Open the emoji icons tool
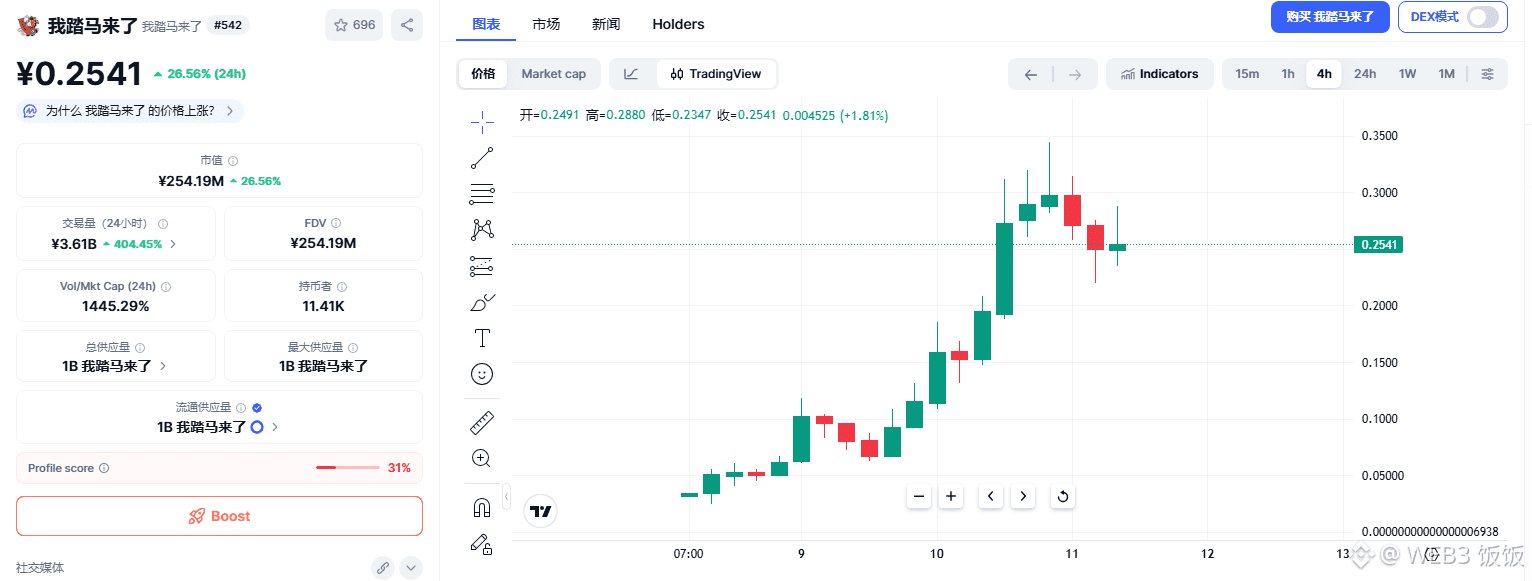 482,374
